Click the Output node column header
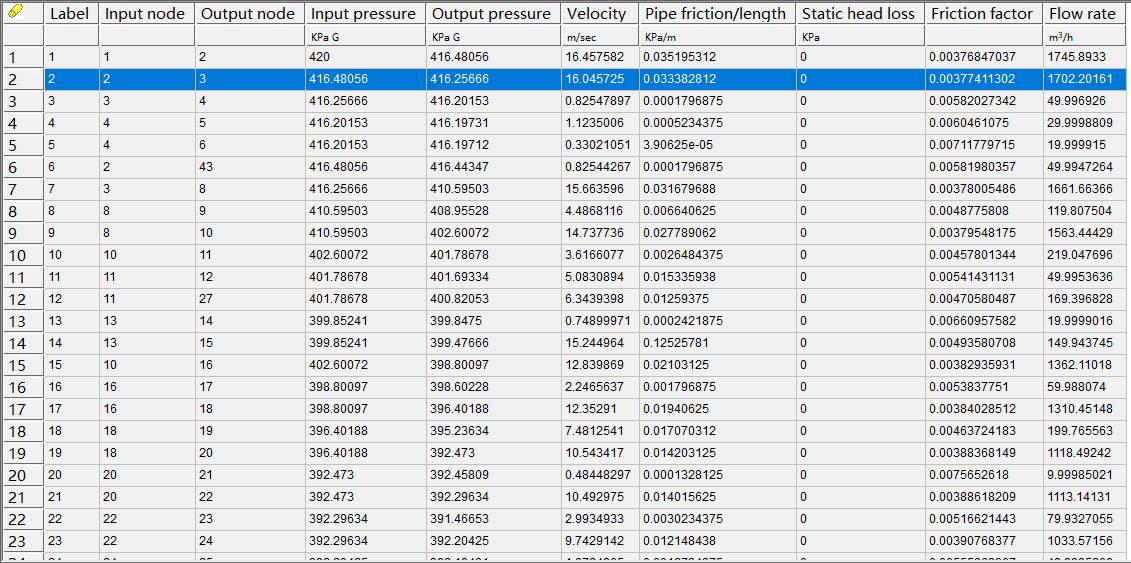The image size is (1131, 563). 248,14
